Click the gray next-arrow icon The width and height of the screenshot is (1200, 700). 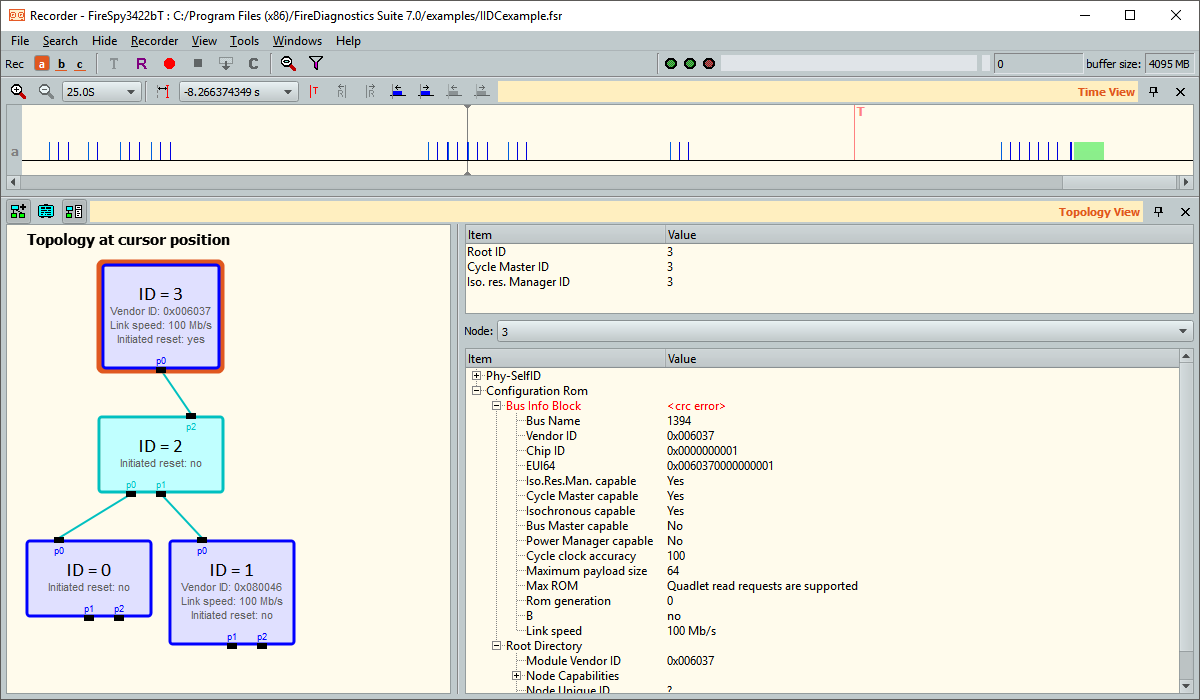(482, 92)
